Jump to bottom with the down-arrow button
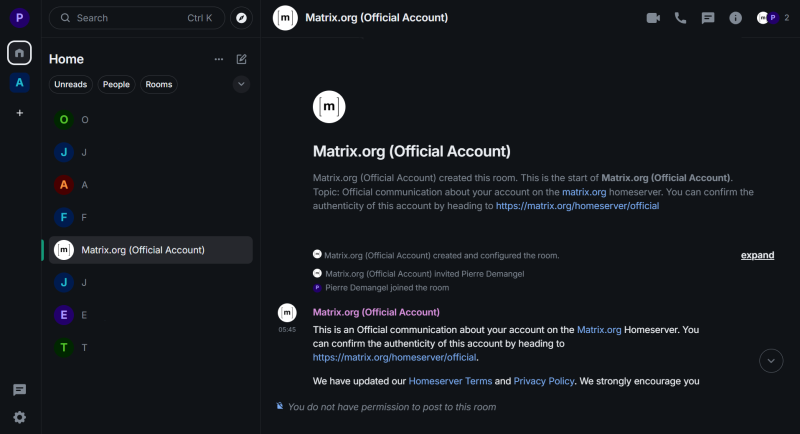 tap(771, 361)
